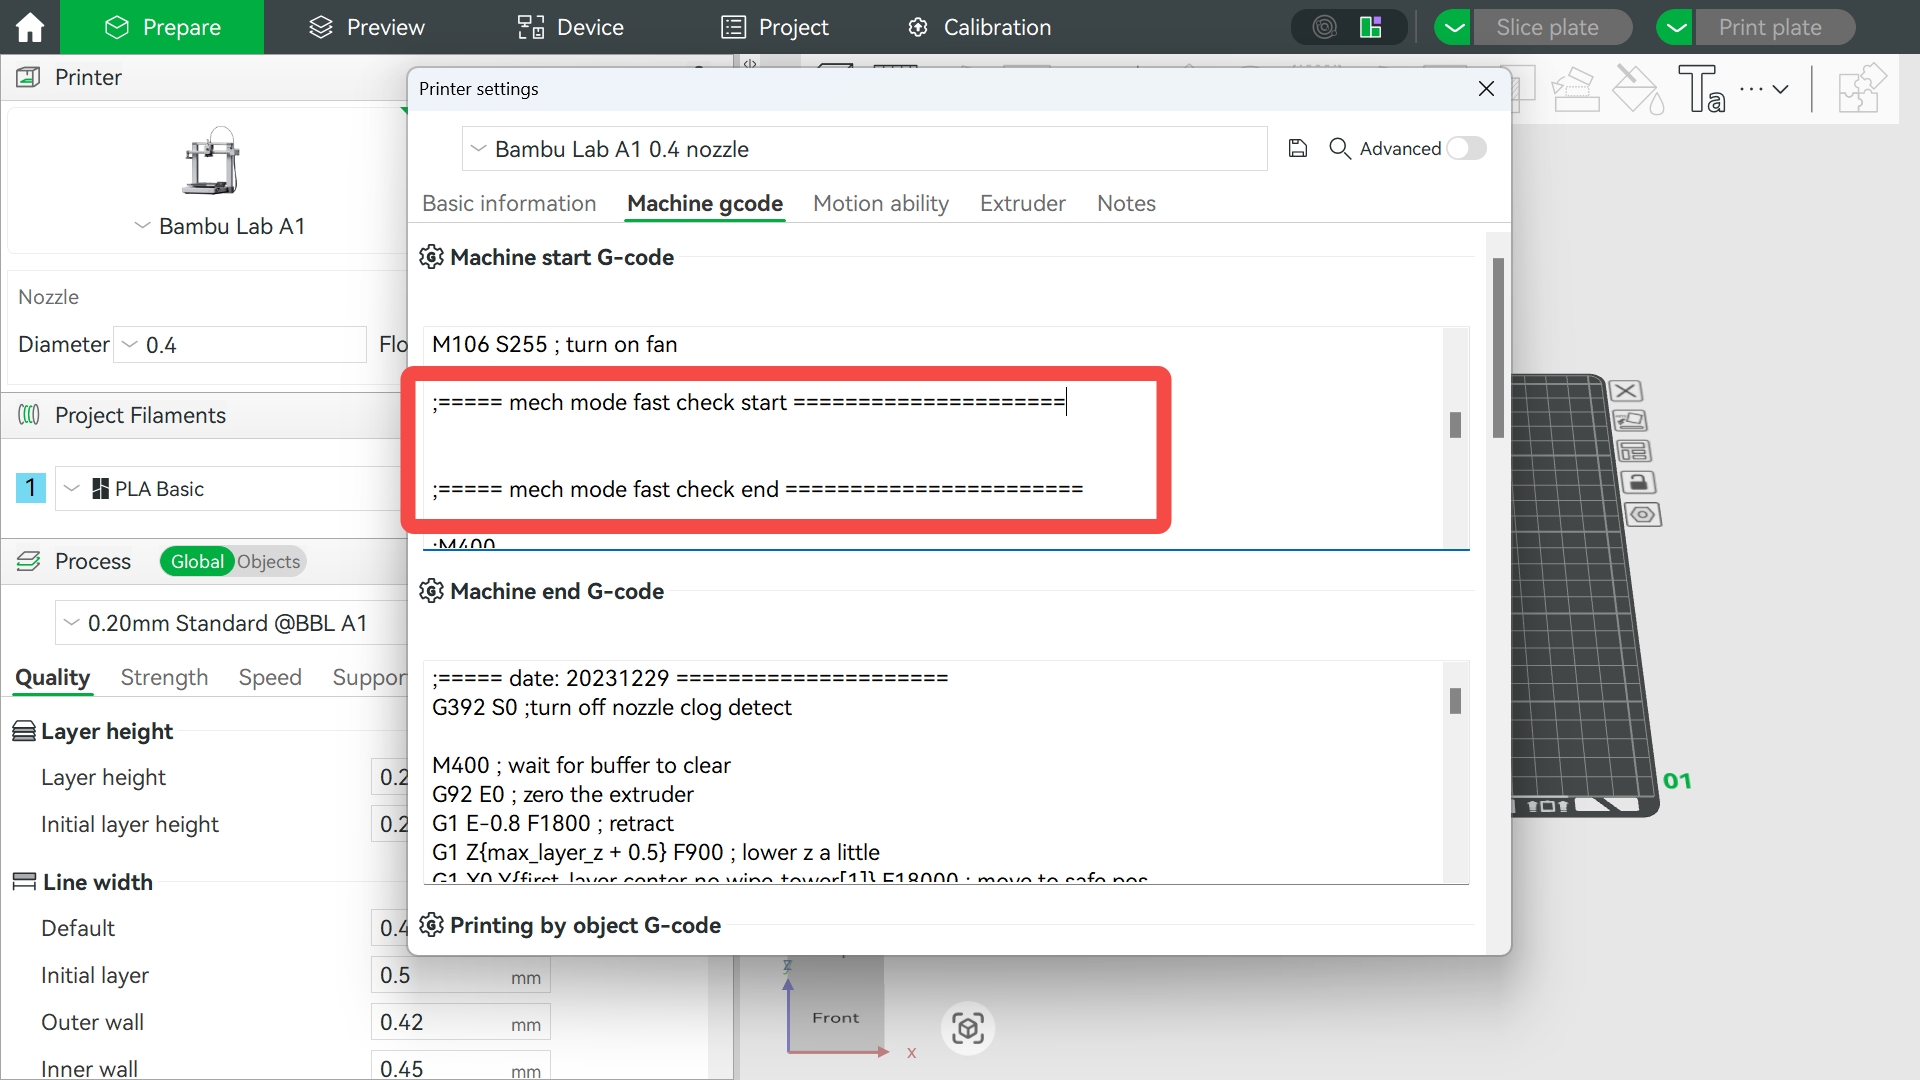Click the filament 1 color swatch
The width and height of the screenshot is (1920, 1080).
[x=31, y=488]
